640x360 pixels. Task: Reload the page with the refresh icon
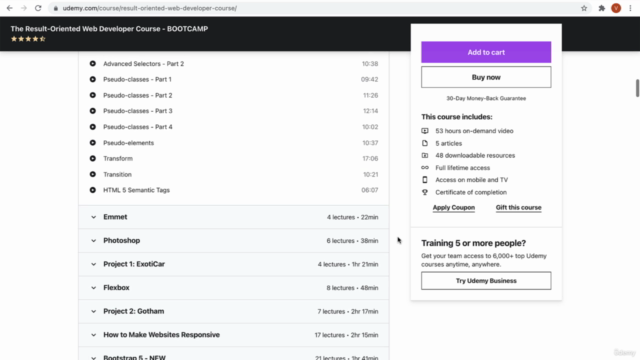[38, 8]
